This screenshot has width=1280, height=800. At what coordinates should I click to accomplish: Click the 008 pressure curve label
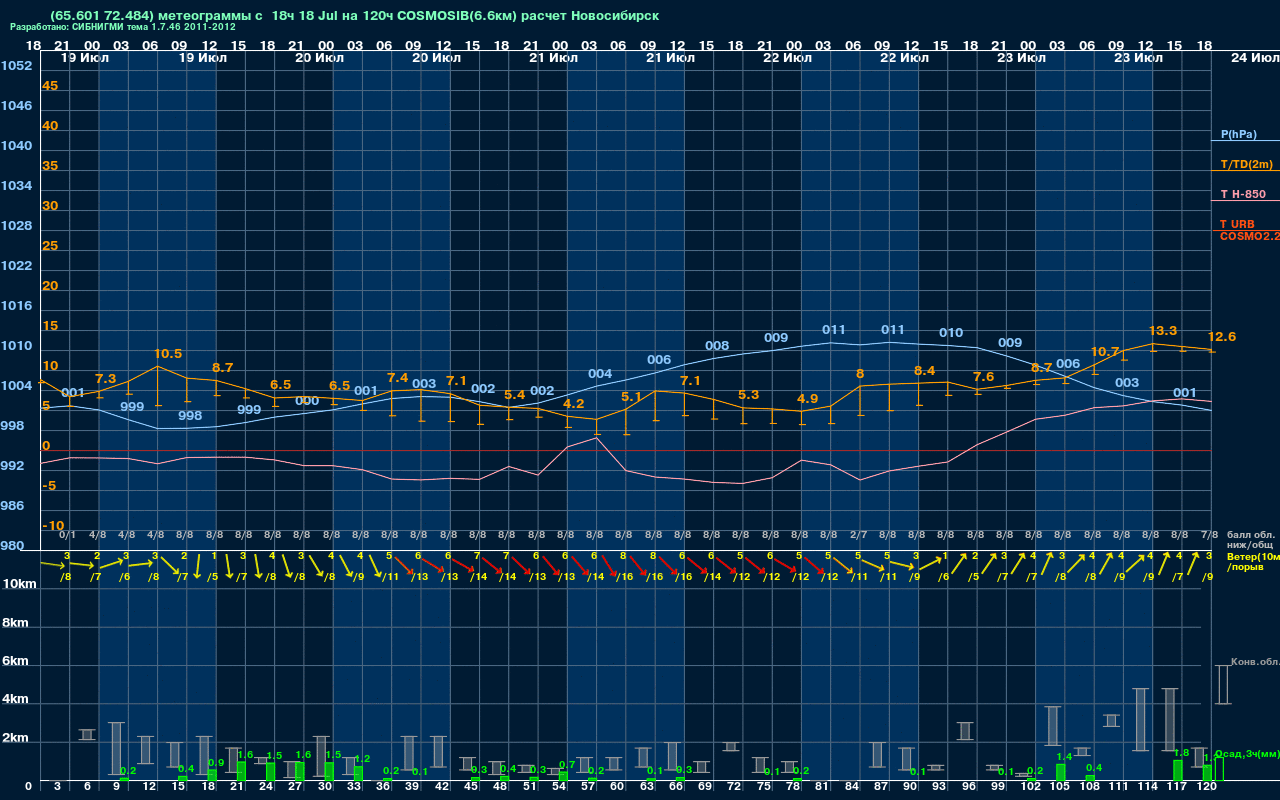click(x=717, y=346)
